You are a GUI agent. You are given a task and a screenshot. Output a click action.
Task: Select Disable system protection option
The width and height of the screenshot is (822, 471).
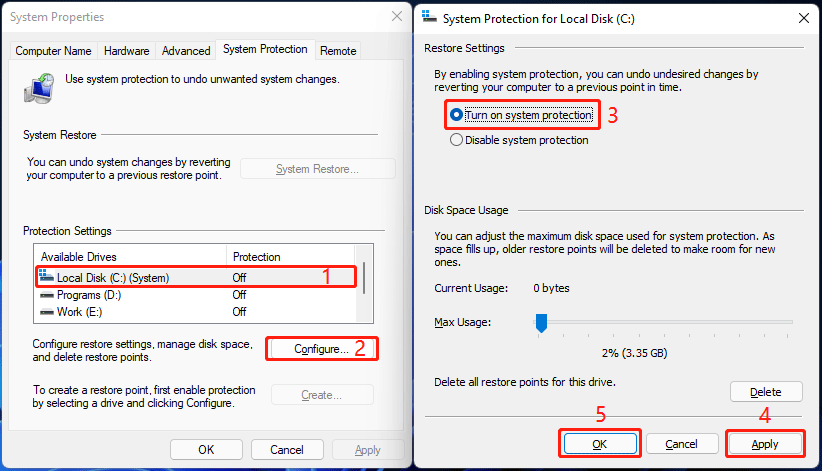click(x=457, y=140)
